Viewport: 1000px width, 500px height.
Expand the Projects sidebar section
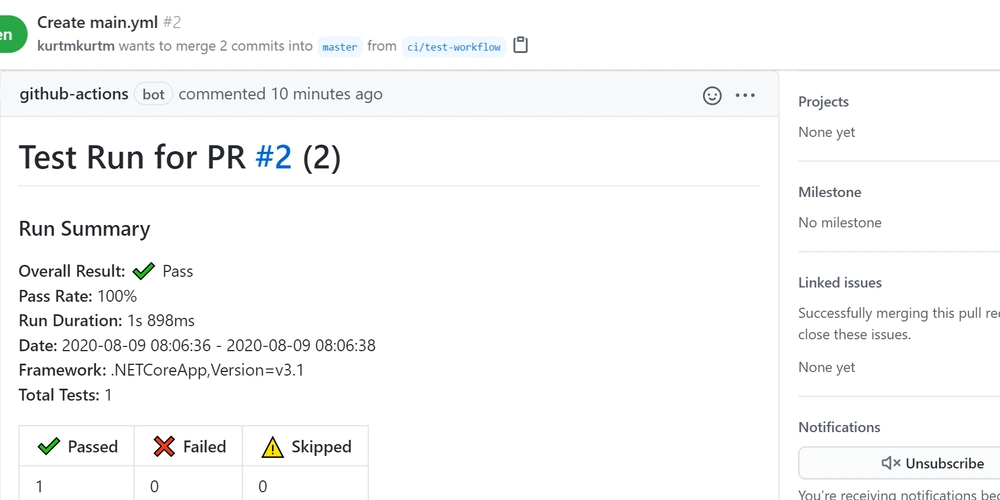[x=823, y=101]
